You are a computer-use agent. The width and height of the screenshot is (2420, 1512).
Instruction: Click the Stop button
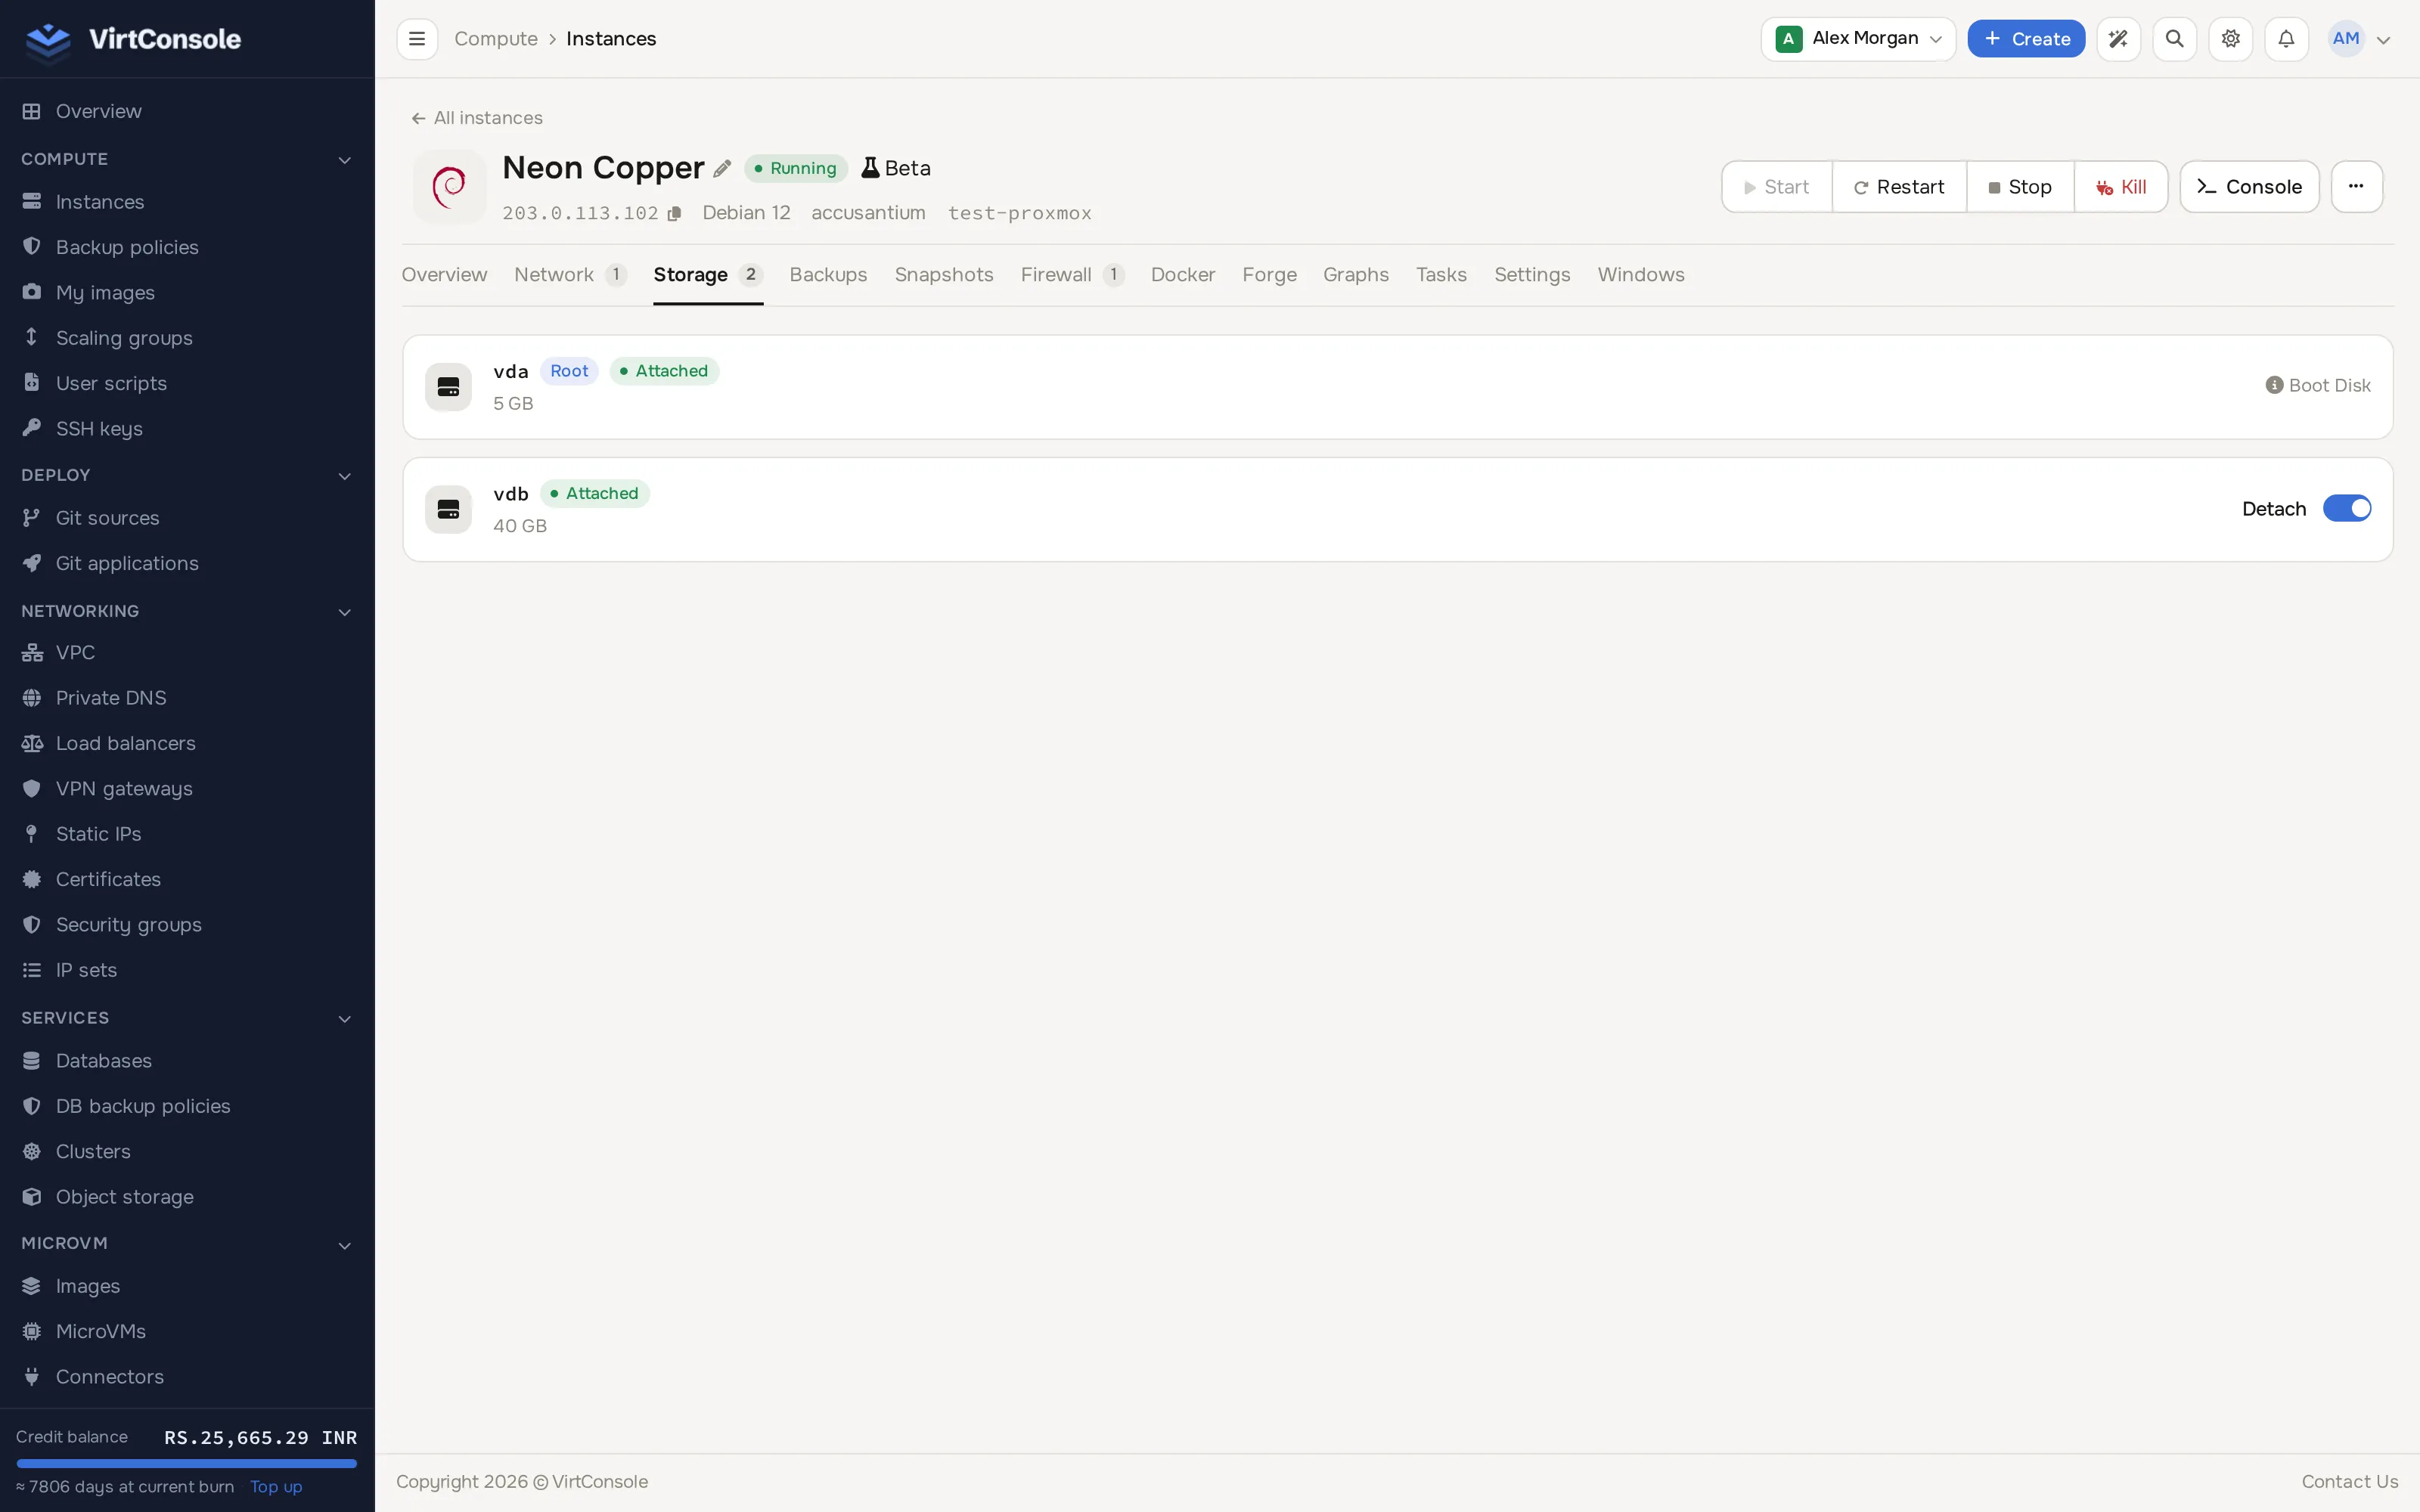tap(2019, 187)
